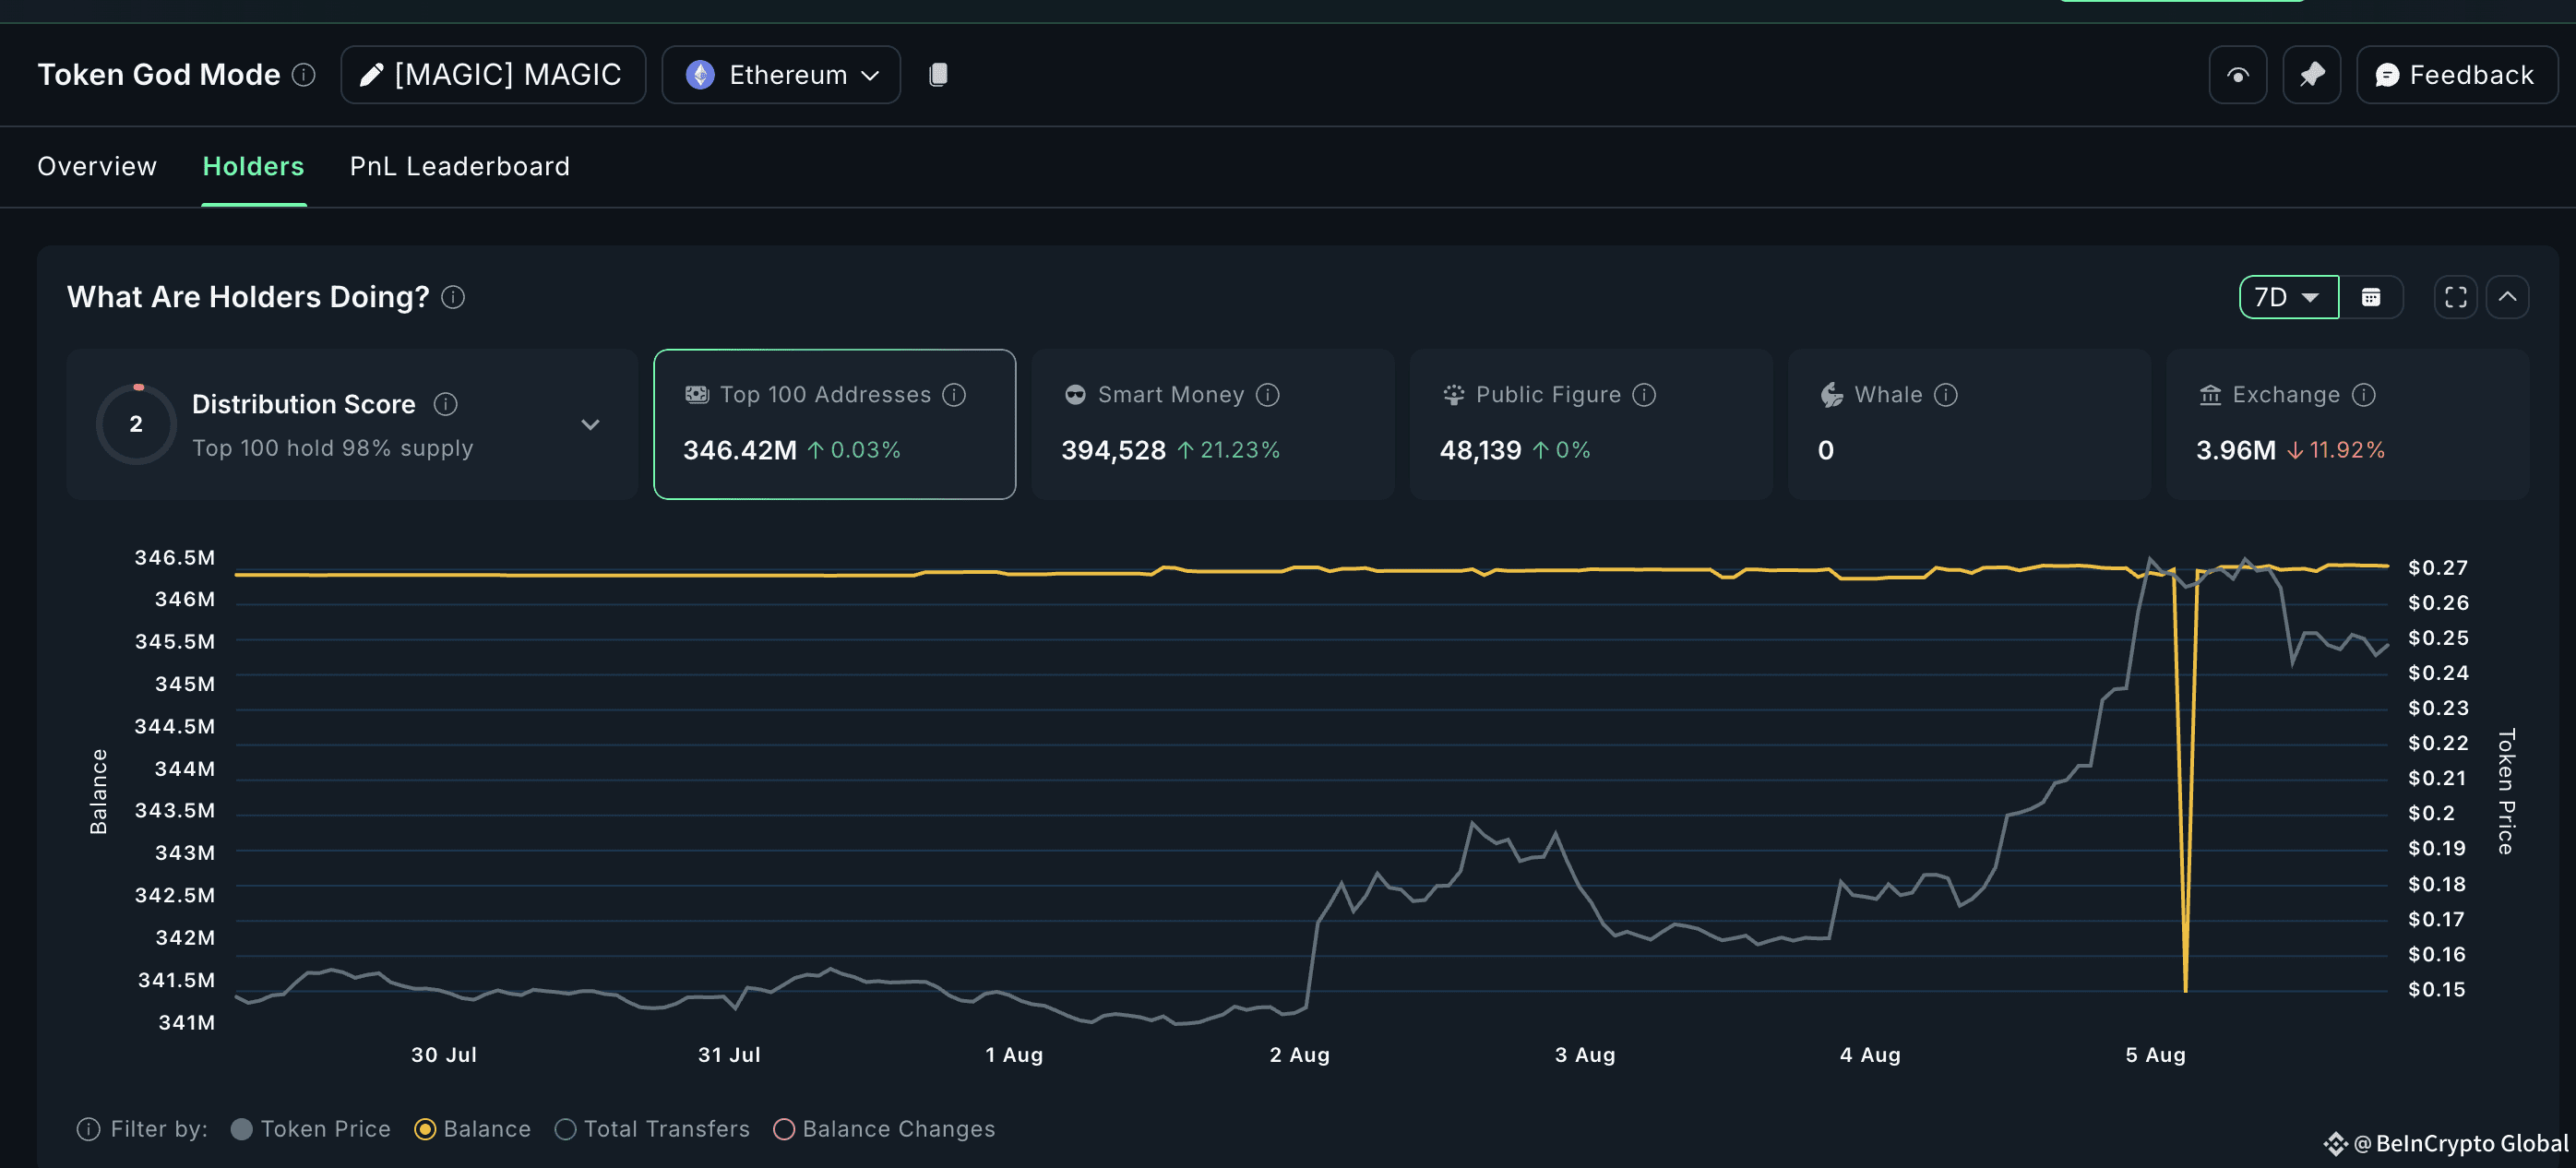This screenshot has width=2576, height=1168.
Task: Click the 394,528 Smart Money value
Action: click(x=1114, y=450)
